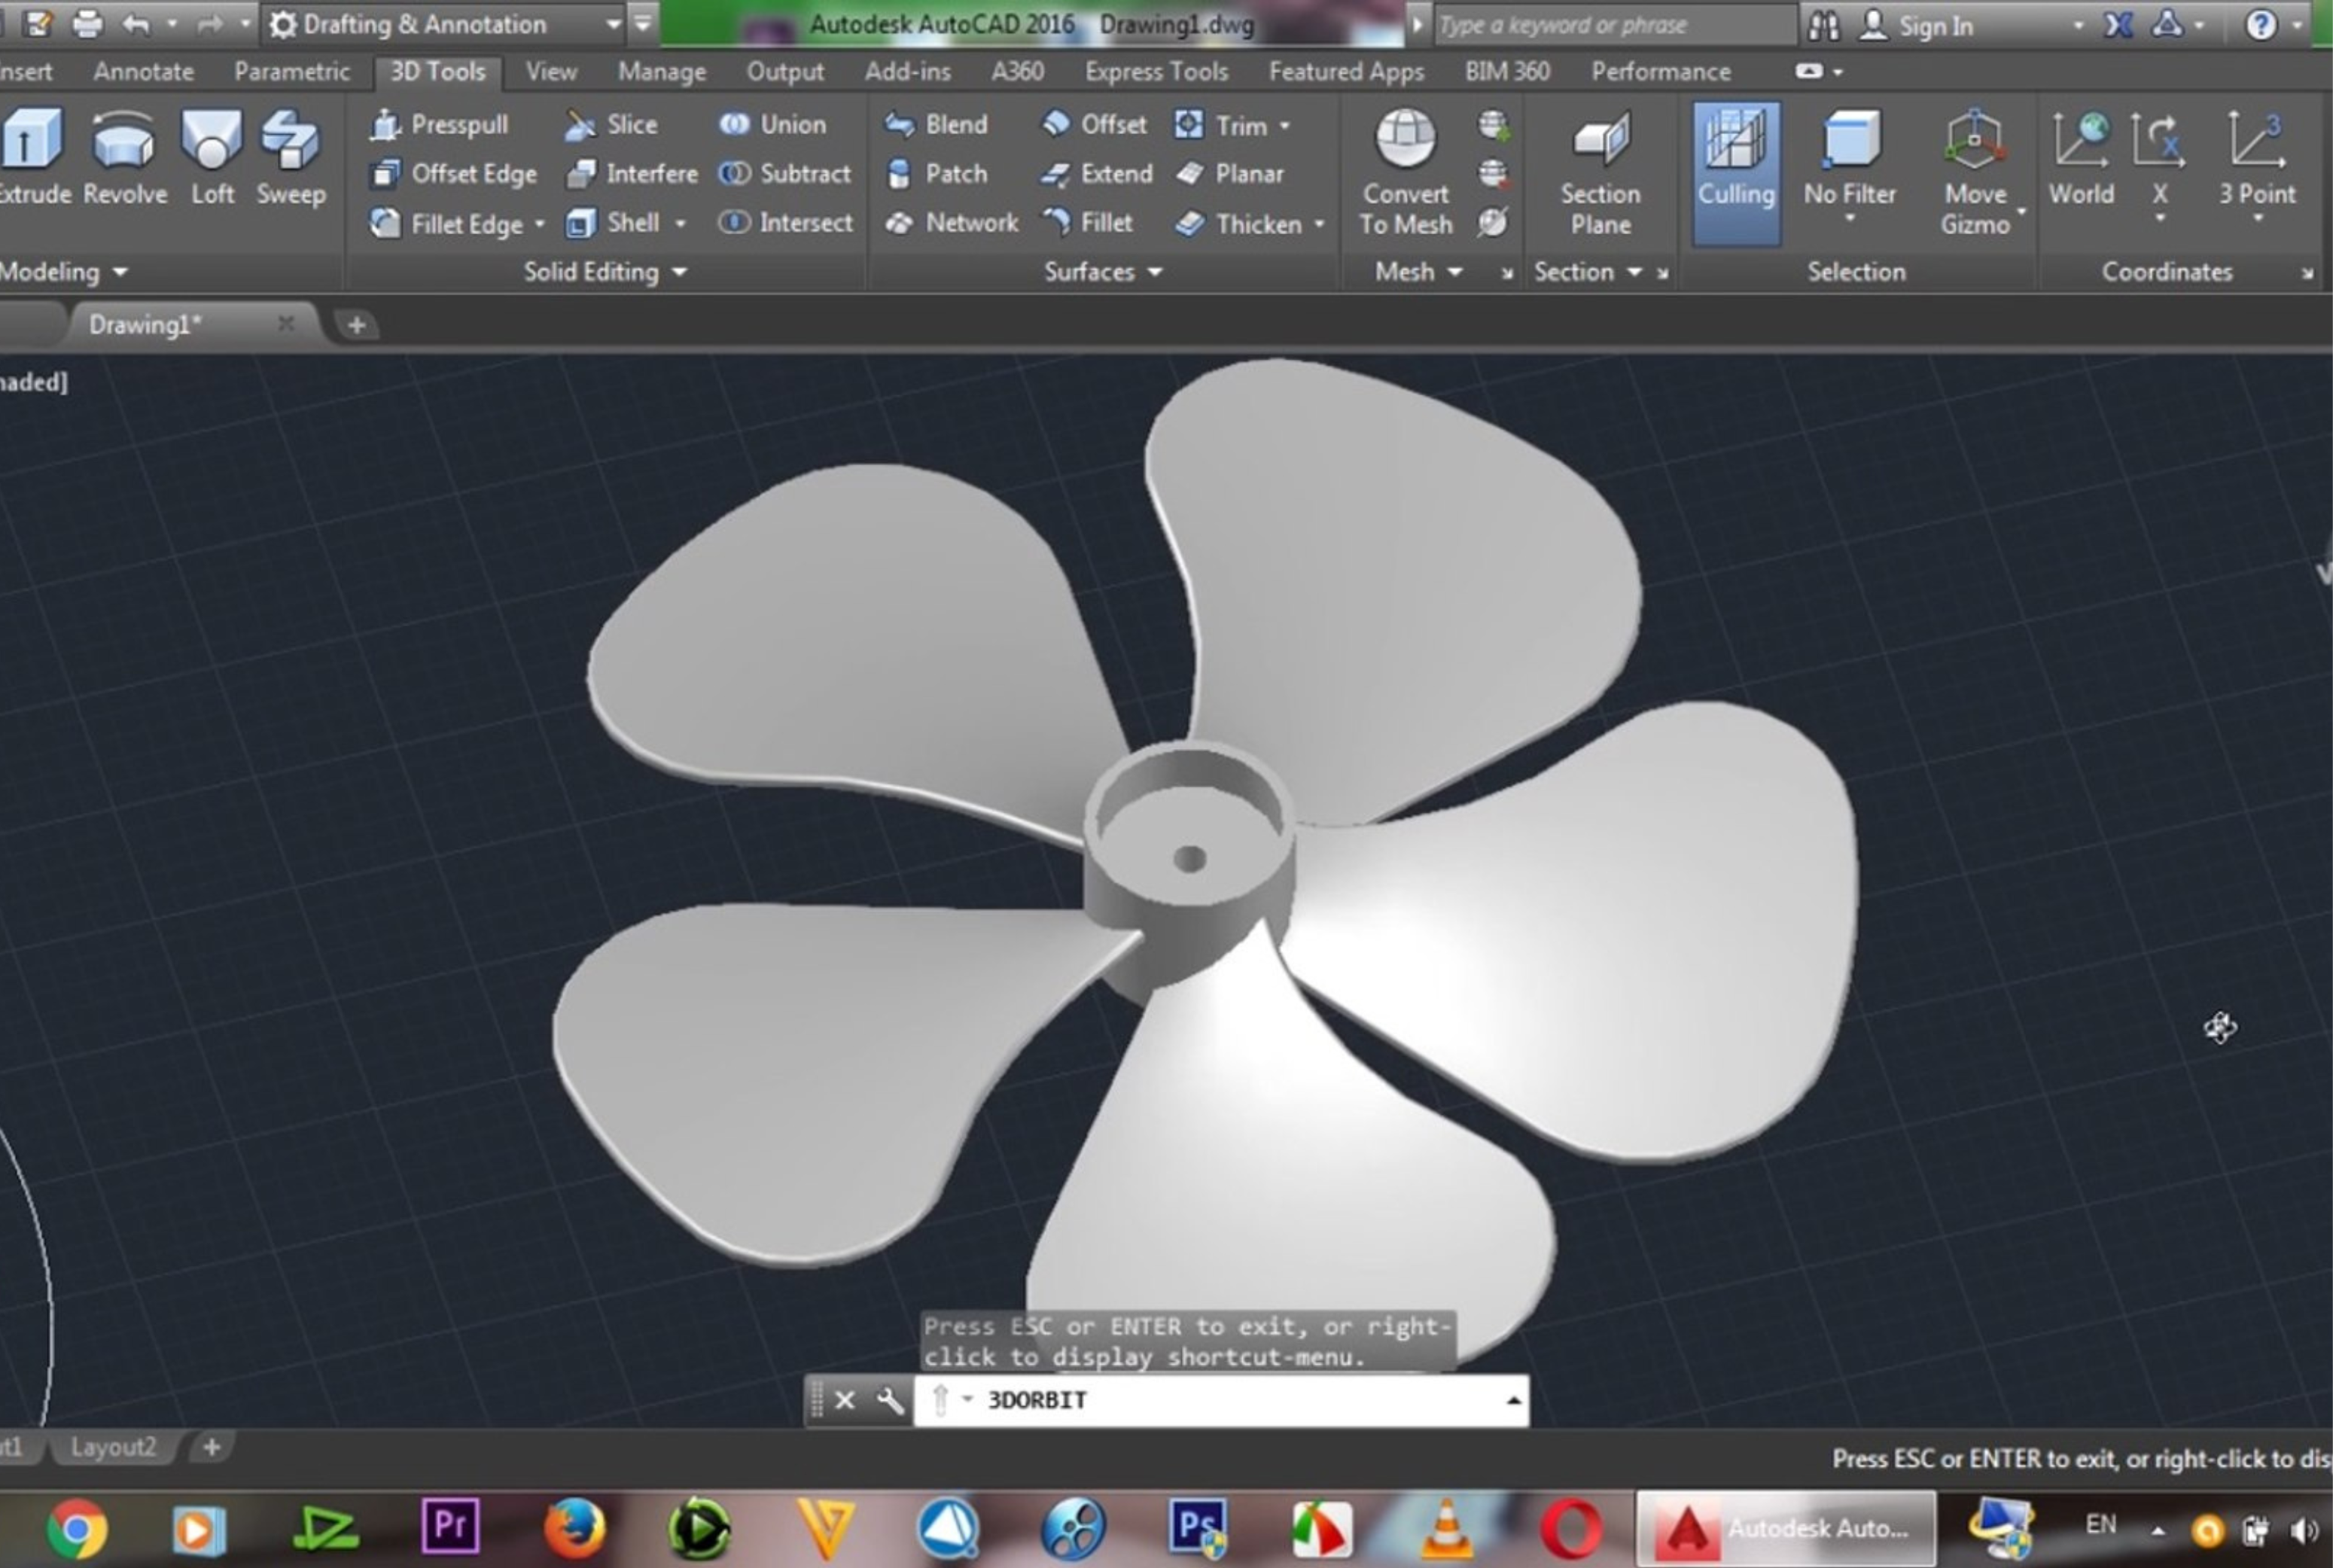Viewport: 2333px width, 1568px height.
Task: Open the Drafting & Annotation workspace dropdown
Action: 613,24
